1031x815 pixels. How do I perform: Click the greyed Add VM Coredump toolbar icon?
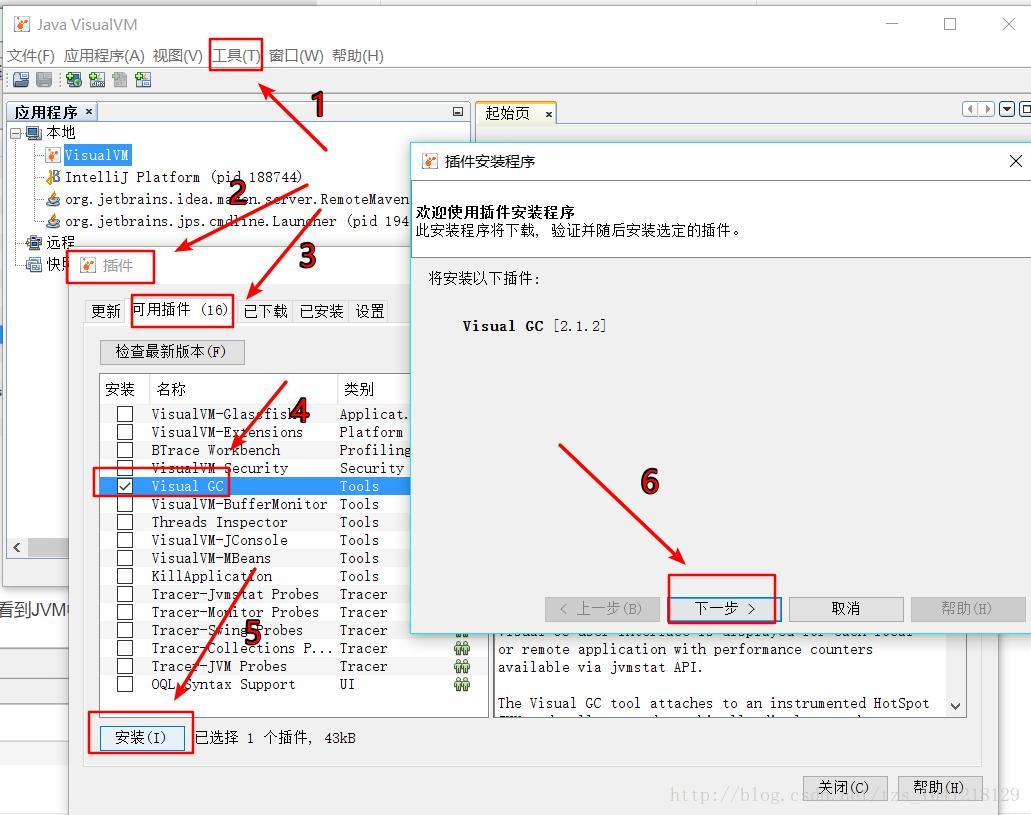[x=120, y=80]
